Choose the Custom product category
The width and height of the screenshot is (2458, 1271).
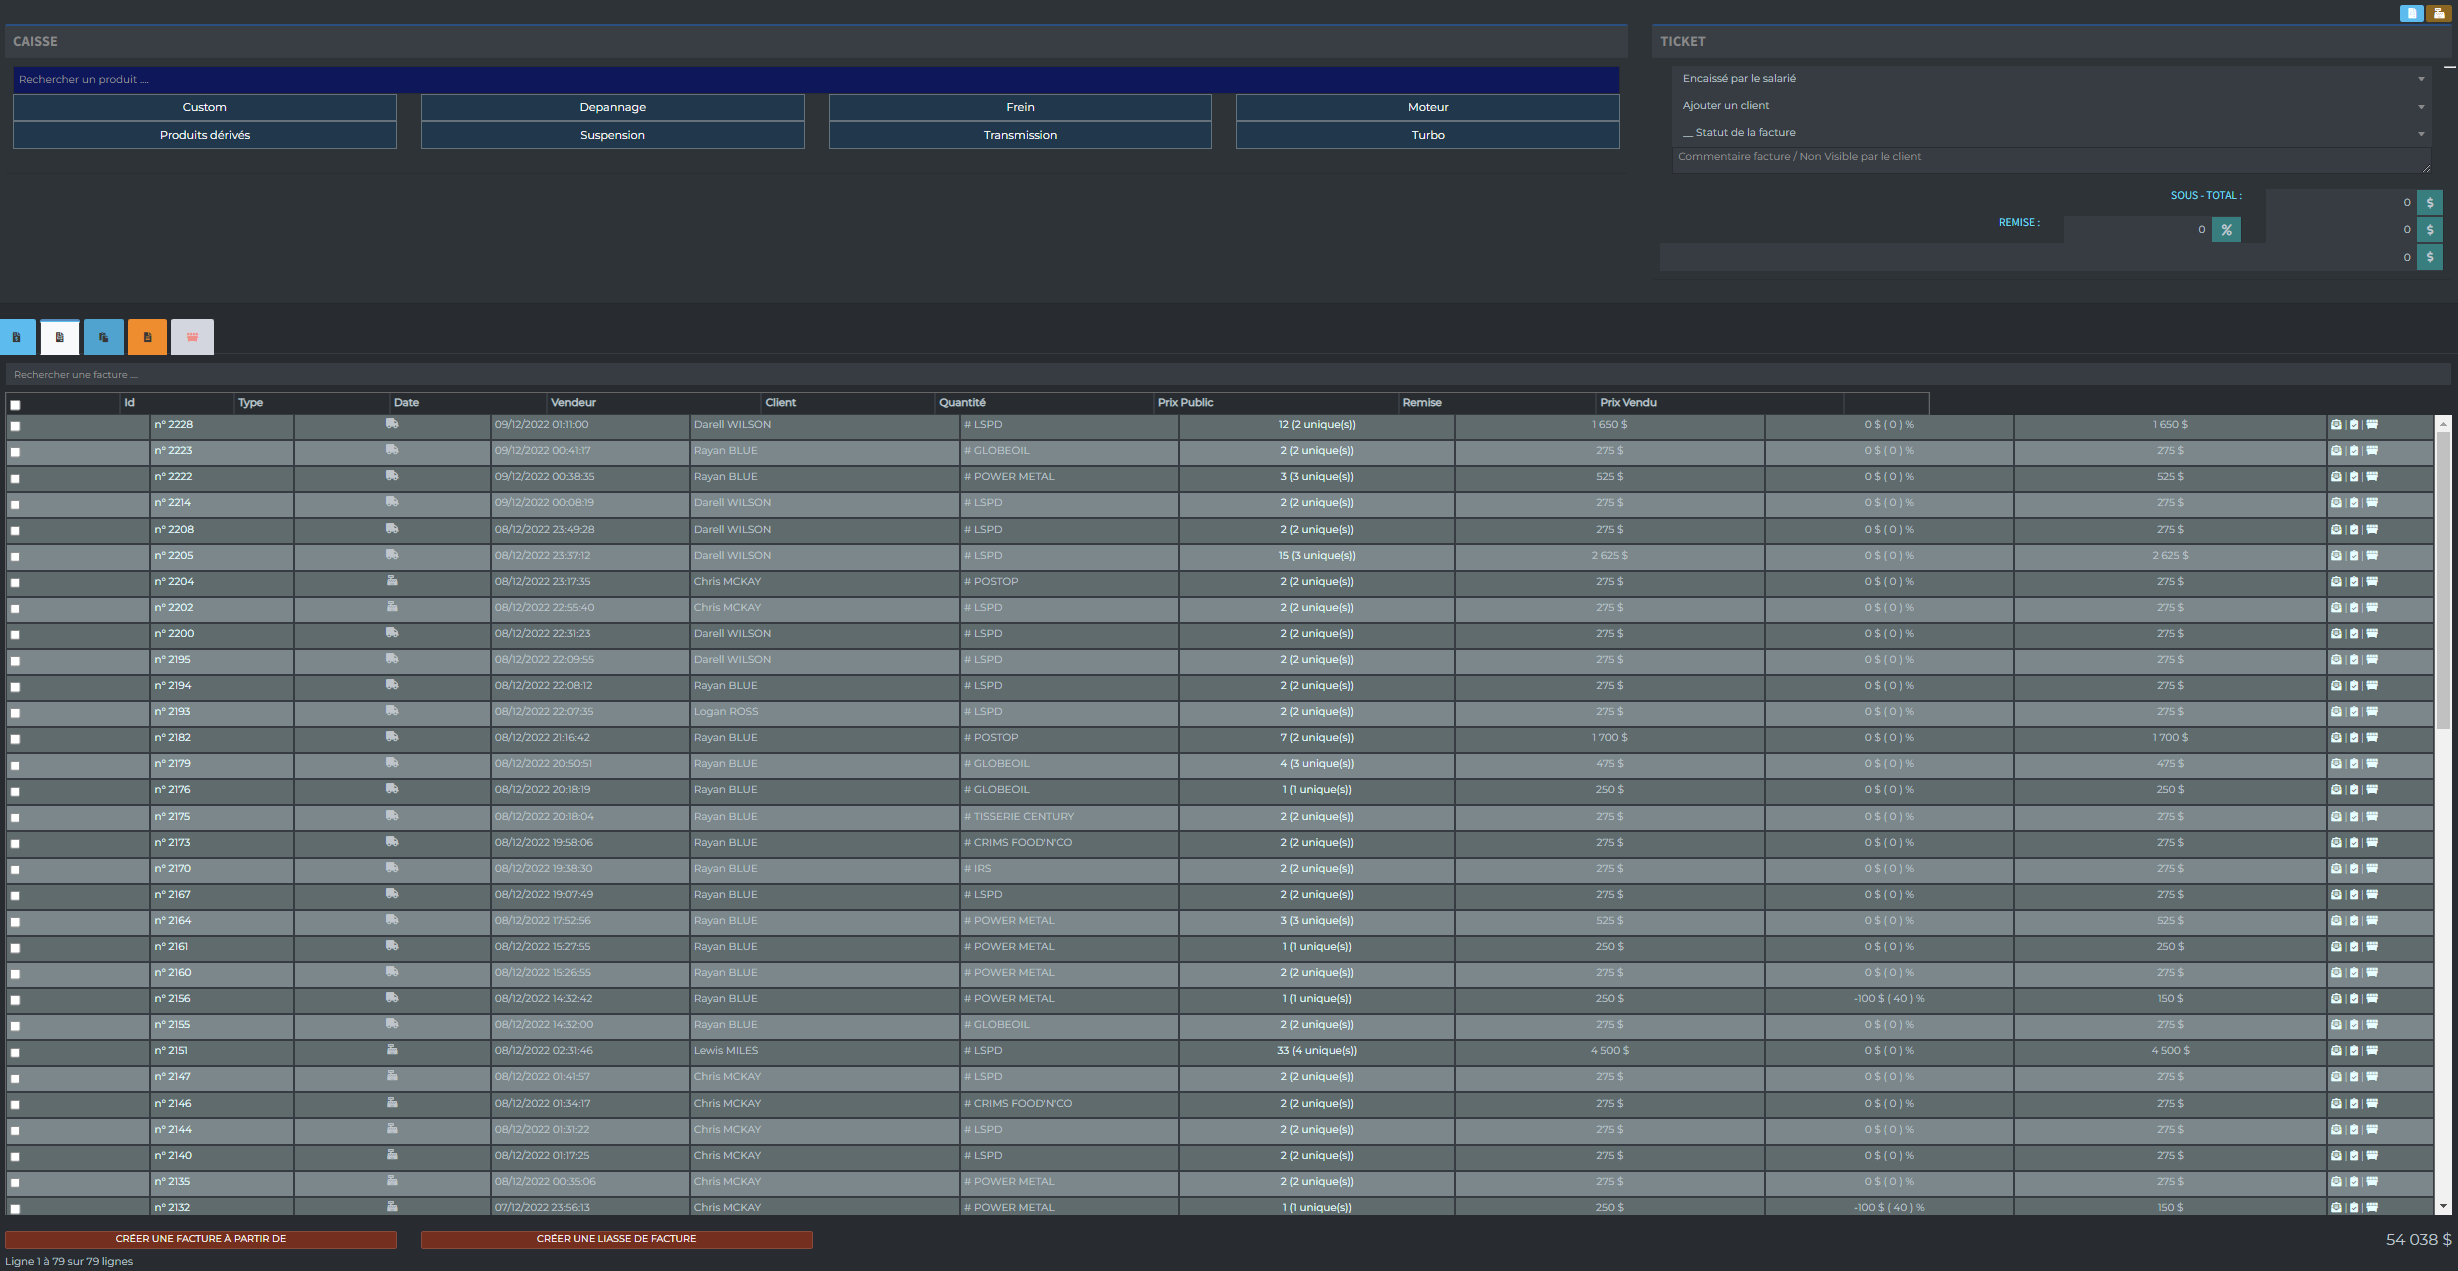pyautogui.click(x=205, y=107)
